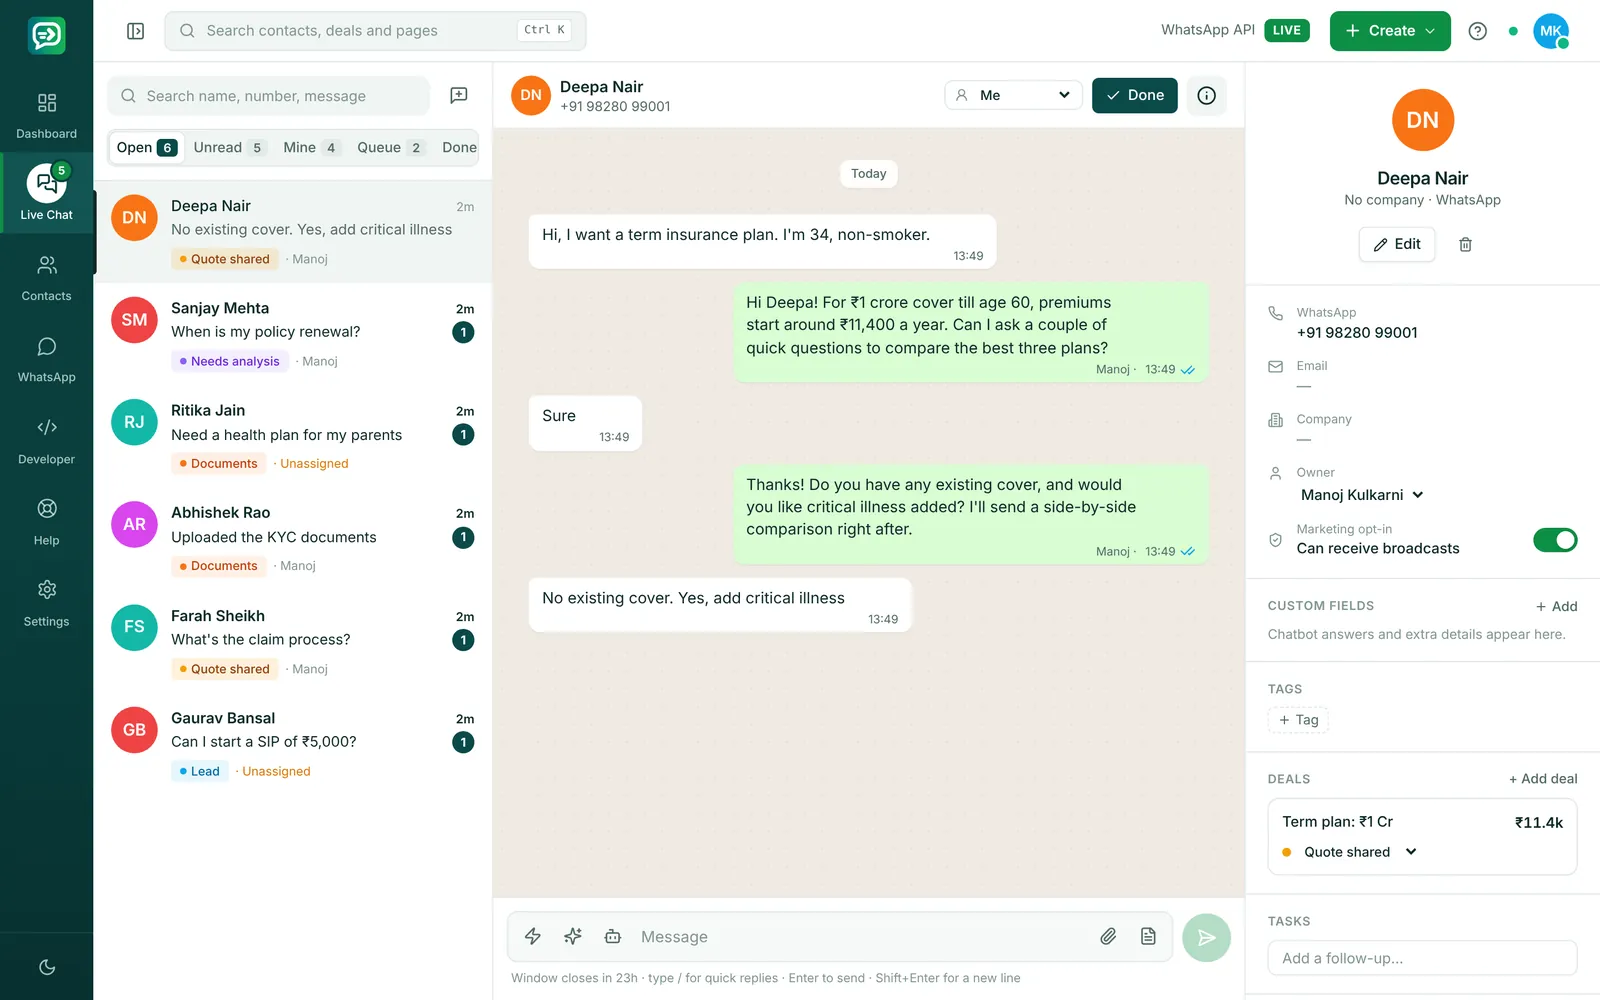1600x1000 pixels.
Task: Open Gaurav Bansal conversation
Action: click(293, 744)
